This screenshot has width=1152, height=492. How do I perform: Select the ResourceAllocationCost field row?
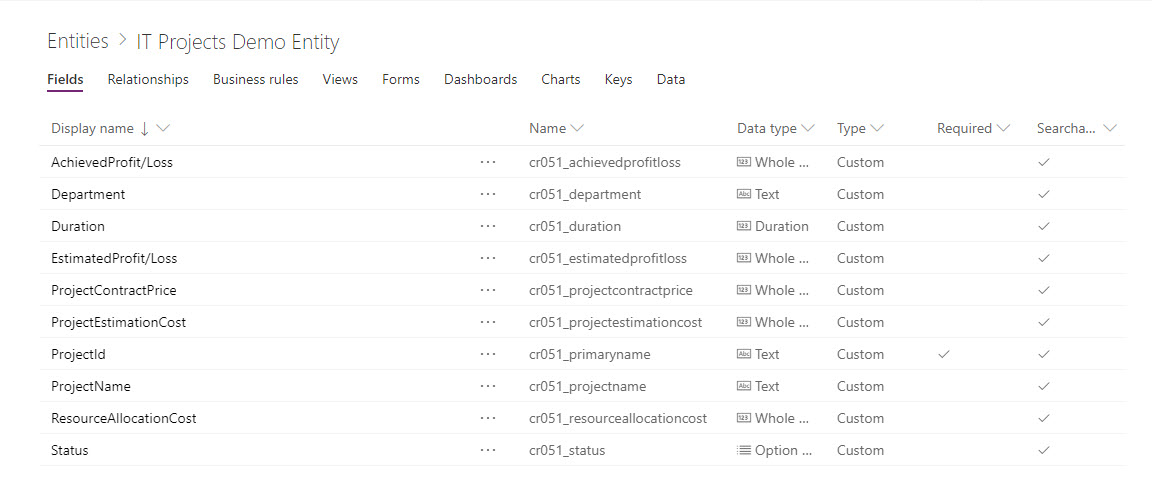pyautogui.click(x=124, y=418)
